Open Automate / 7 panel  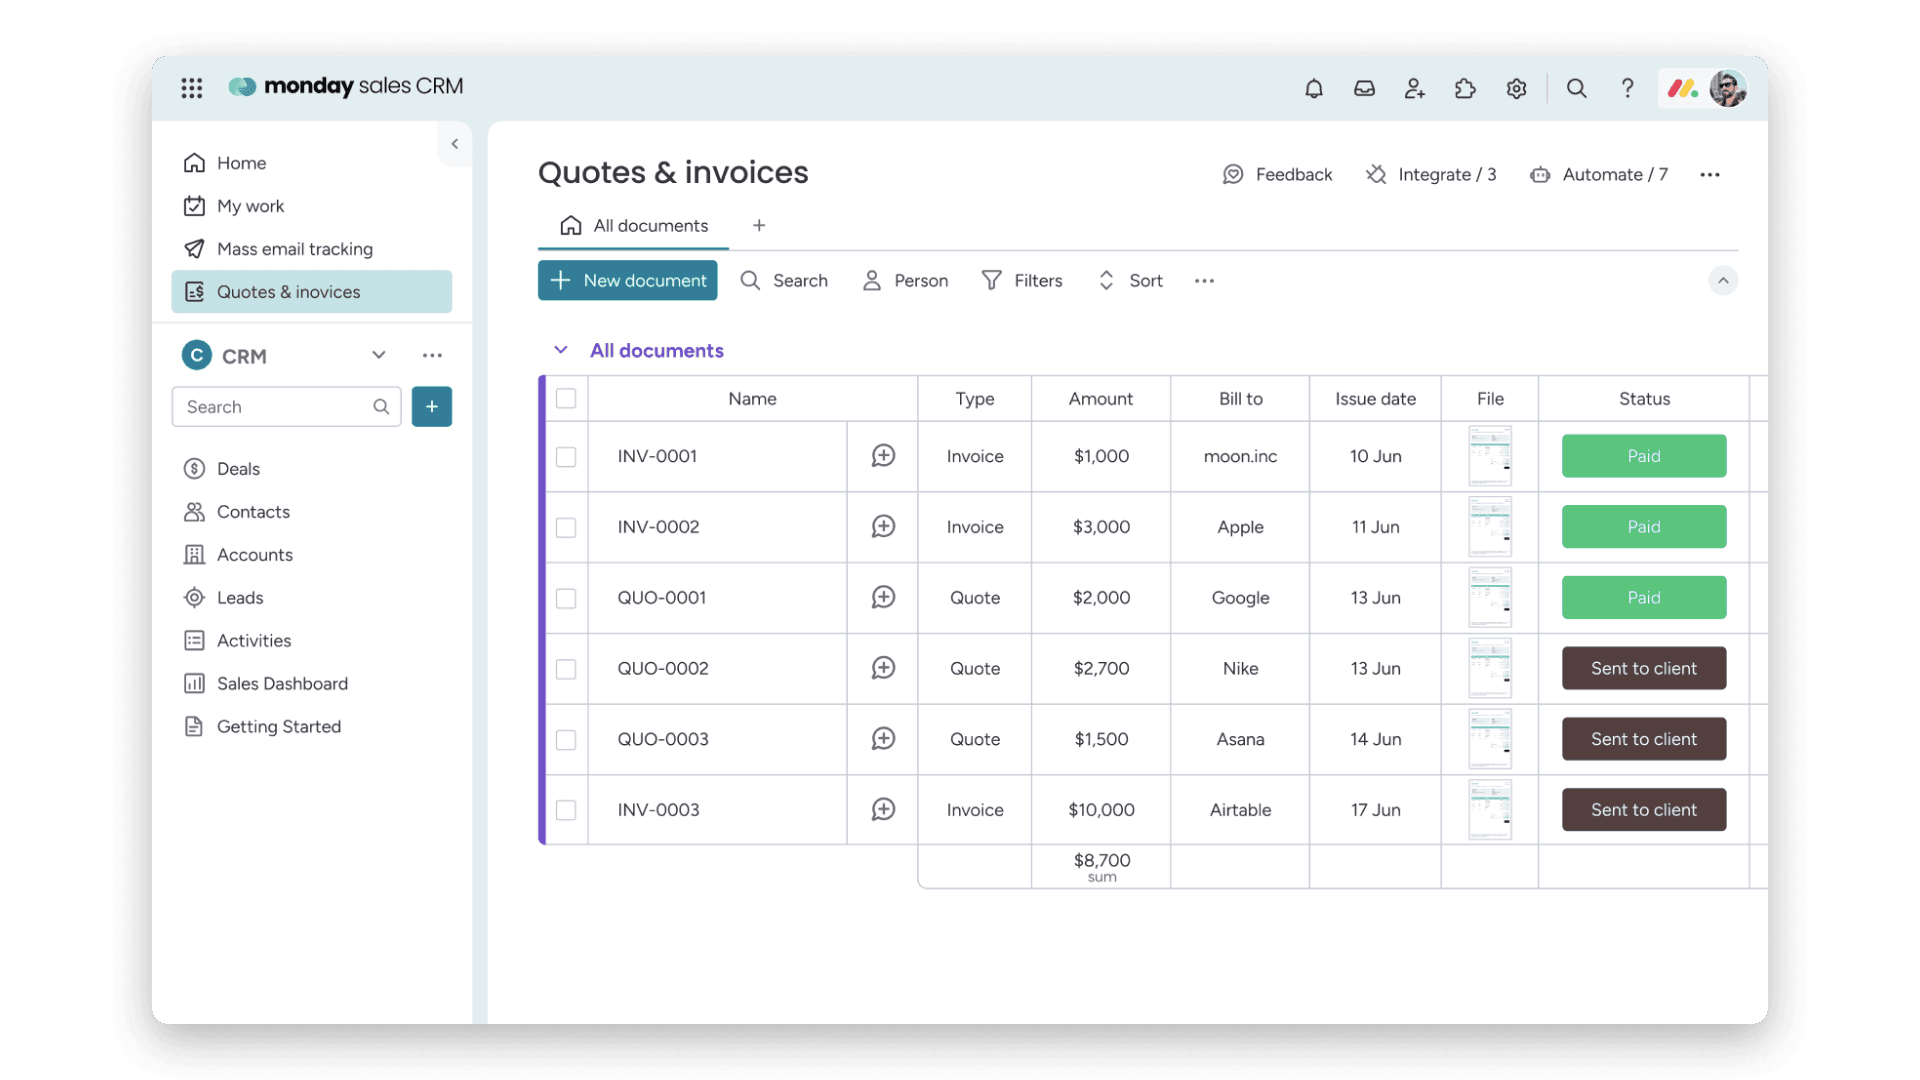coord(1598,175)
